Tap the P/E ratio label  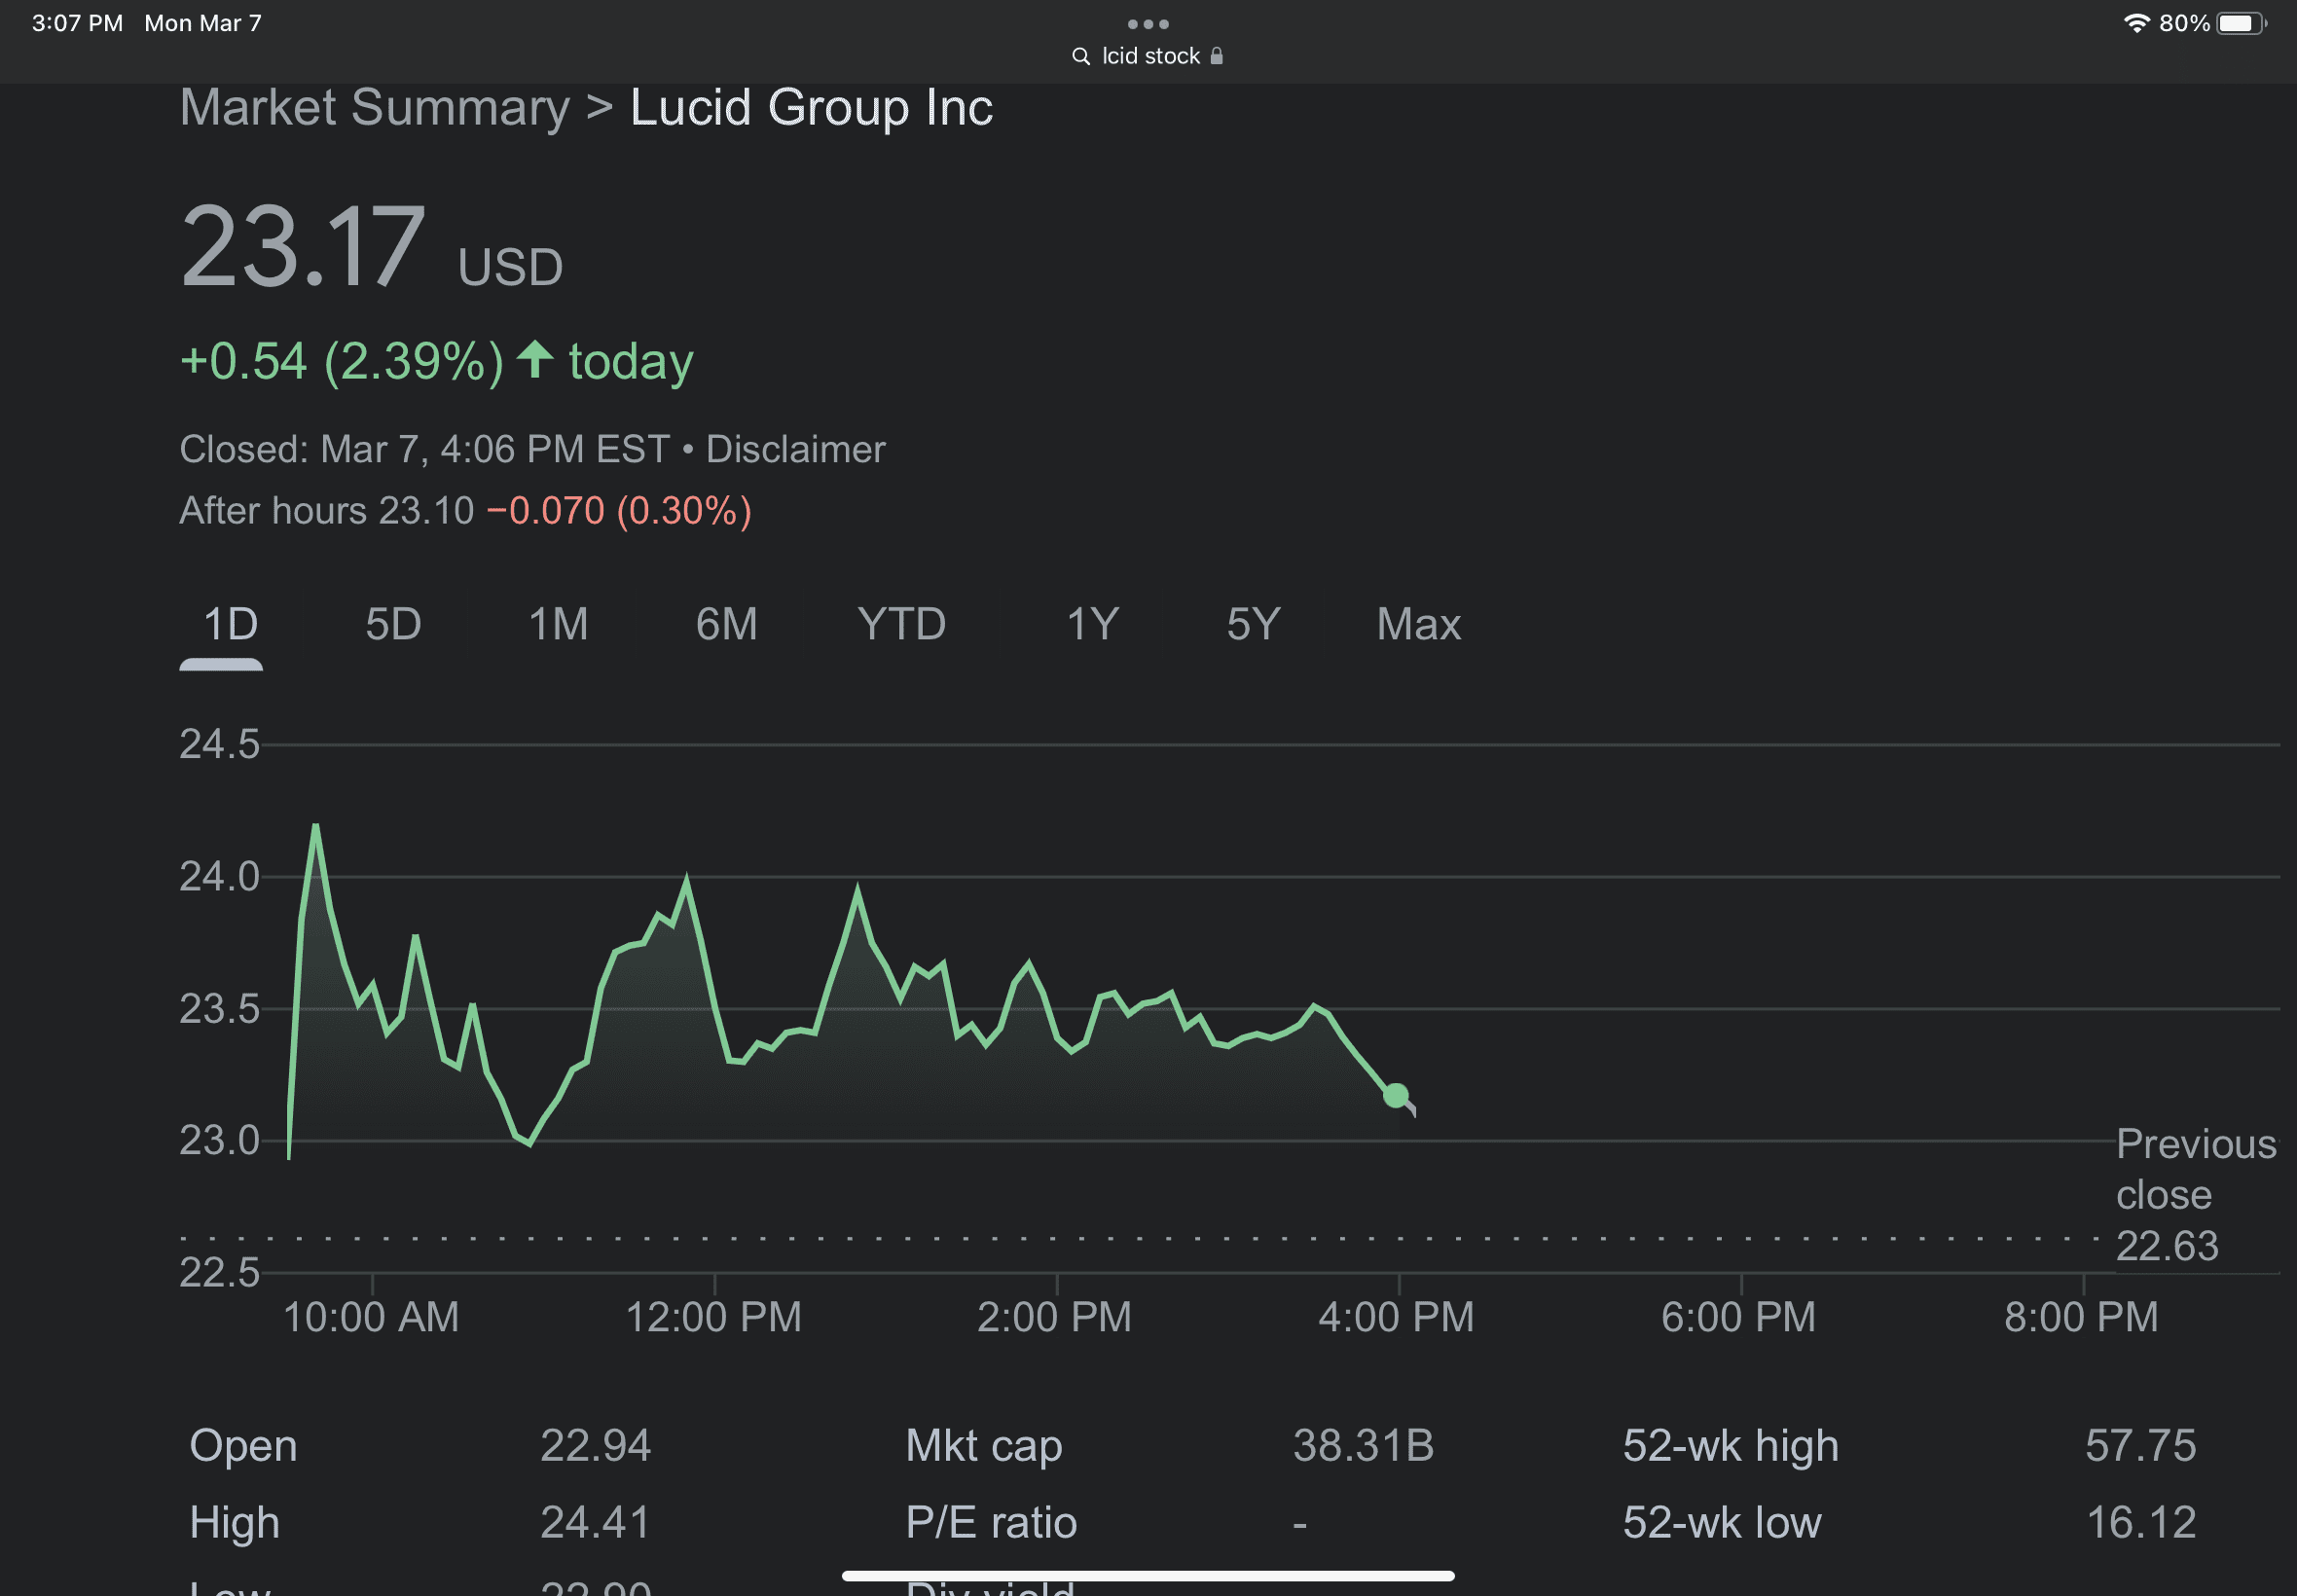point(991,1523)
